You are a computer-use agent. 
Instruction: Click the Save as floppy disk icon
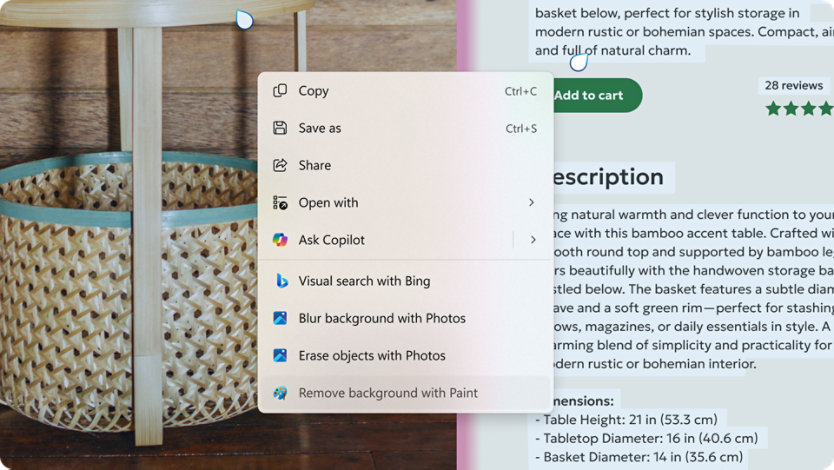point(280,128)
